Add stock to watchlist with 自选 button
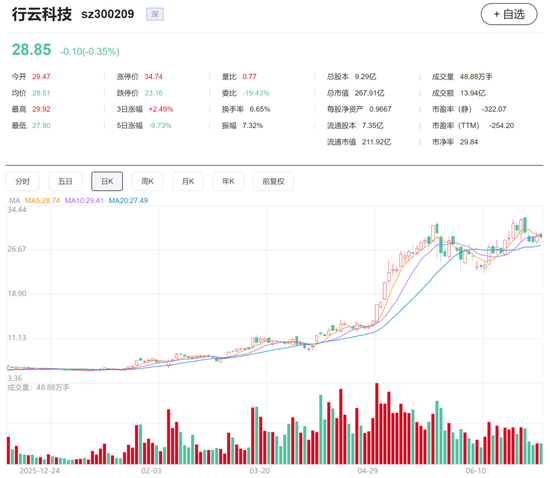Image resolution: width=550 pixels, height=478 pixels. point(509,14)
